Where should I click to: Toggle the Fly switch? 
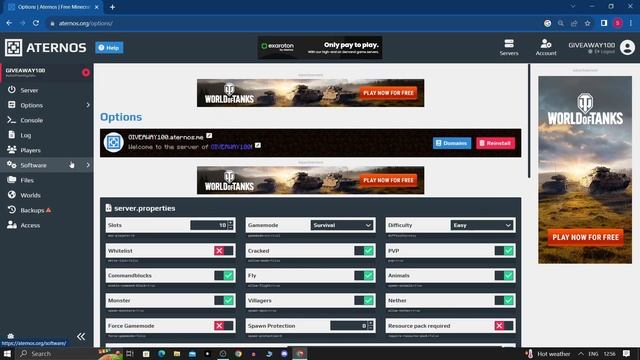click(x=364, y=276)
